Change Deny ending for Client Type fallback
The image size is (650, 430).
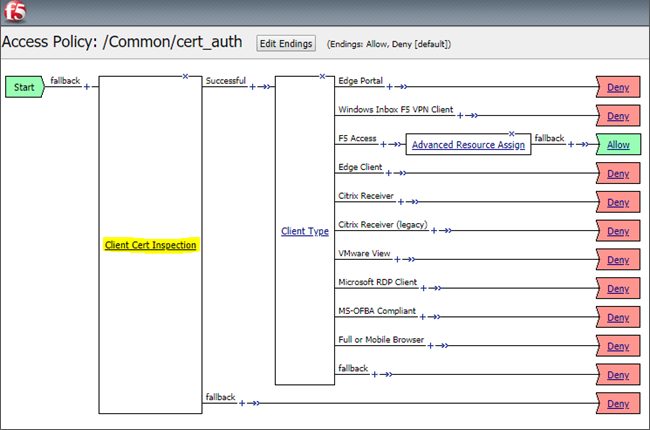coord(618,375)
